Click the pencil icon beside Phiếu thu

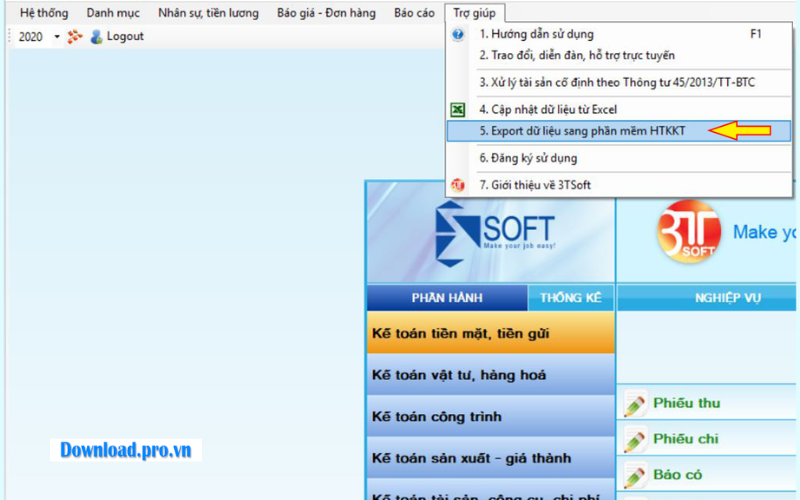[x=634, y=404]
